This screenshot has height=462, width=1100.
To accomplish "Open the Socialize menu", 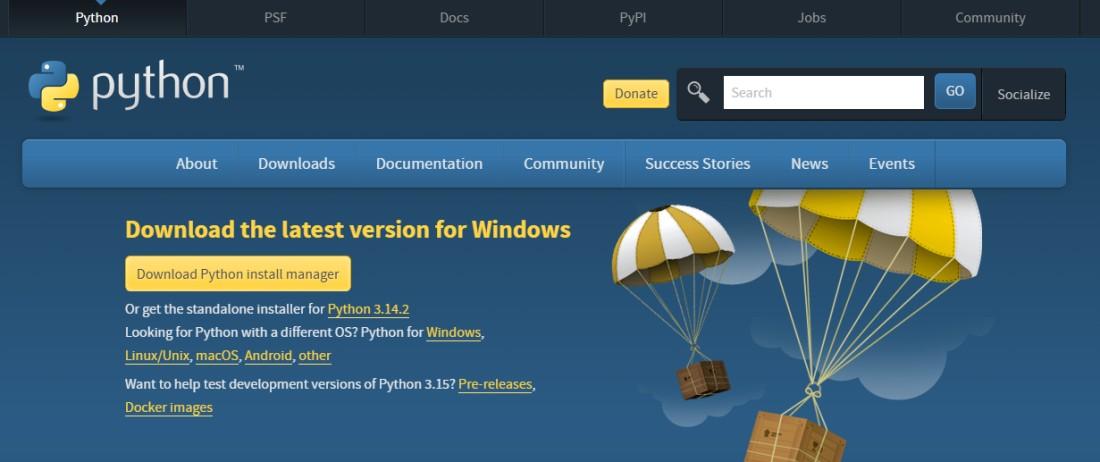I will (1024, 94).
